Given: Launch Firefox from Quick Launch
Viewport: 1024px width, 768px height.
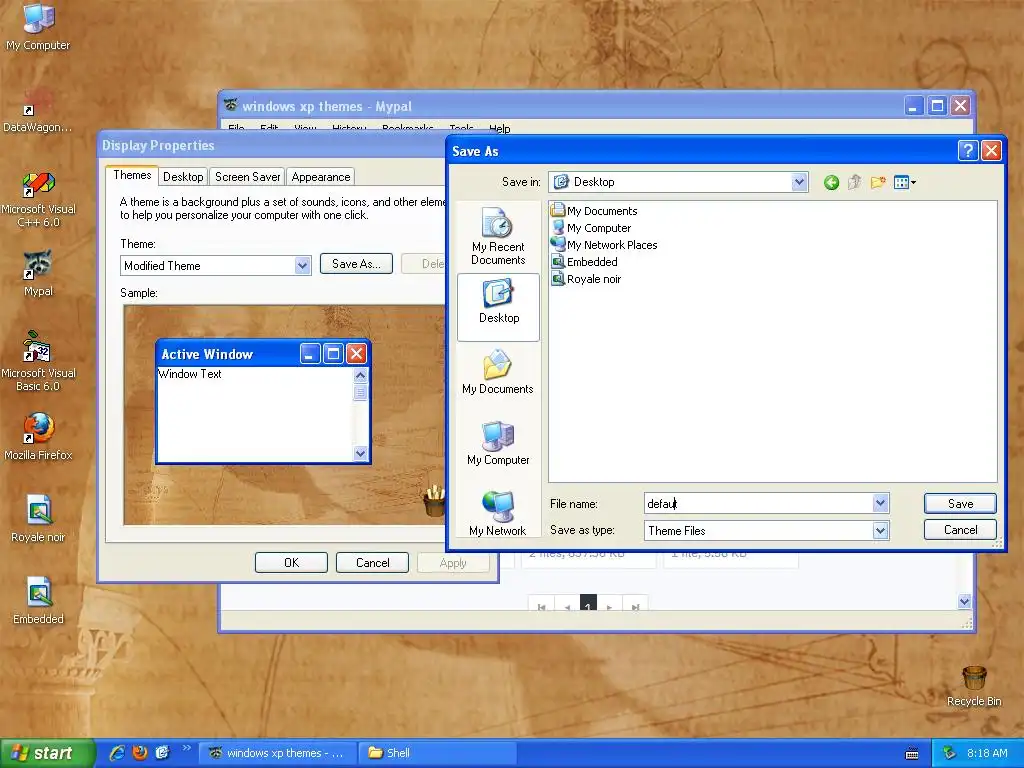Looking at the screenshot, I should [x=140, y=752].
